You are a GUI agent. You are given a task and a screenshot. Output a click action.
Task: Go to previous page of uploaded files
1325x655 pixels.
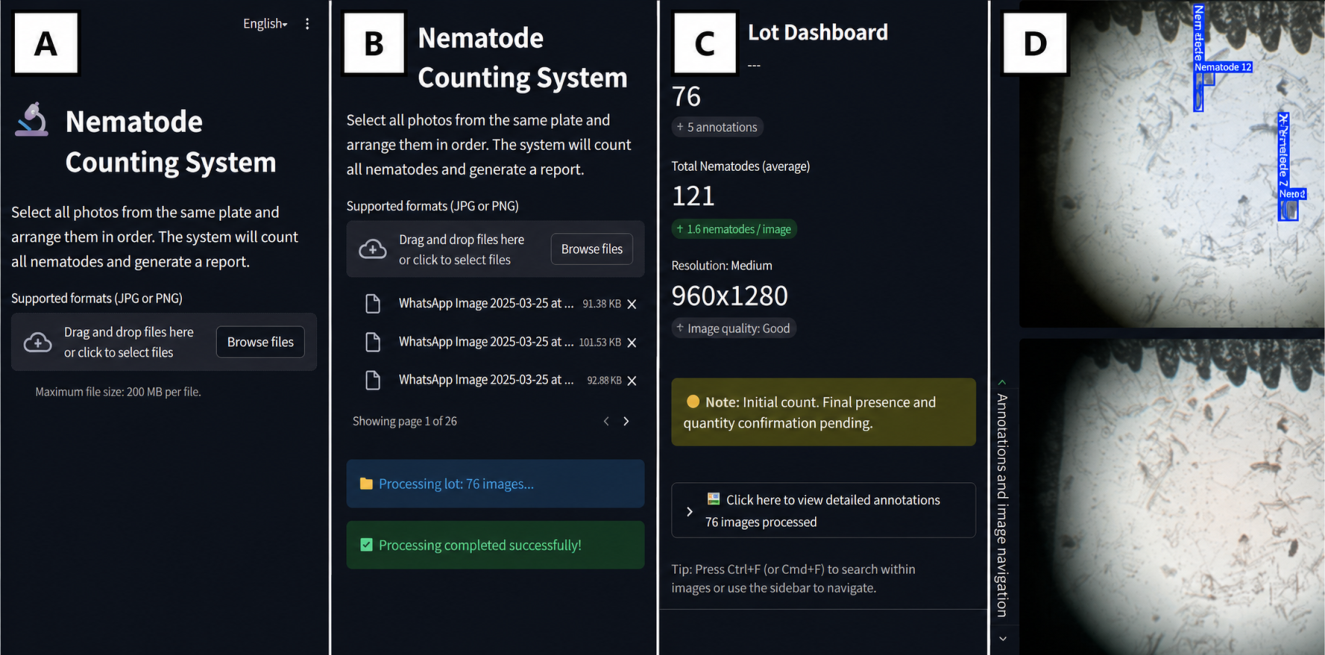pos(606,422)
